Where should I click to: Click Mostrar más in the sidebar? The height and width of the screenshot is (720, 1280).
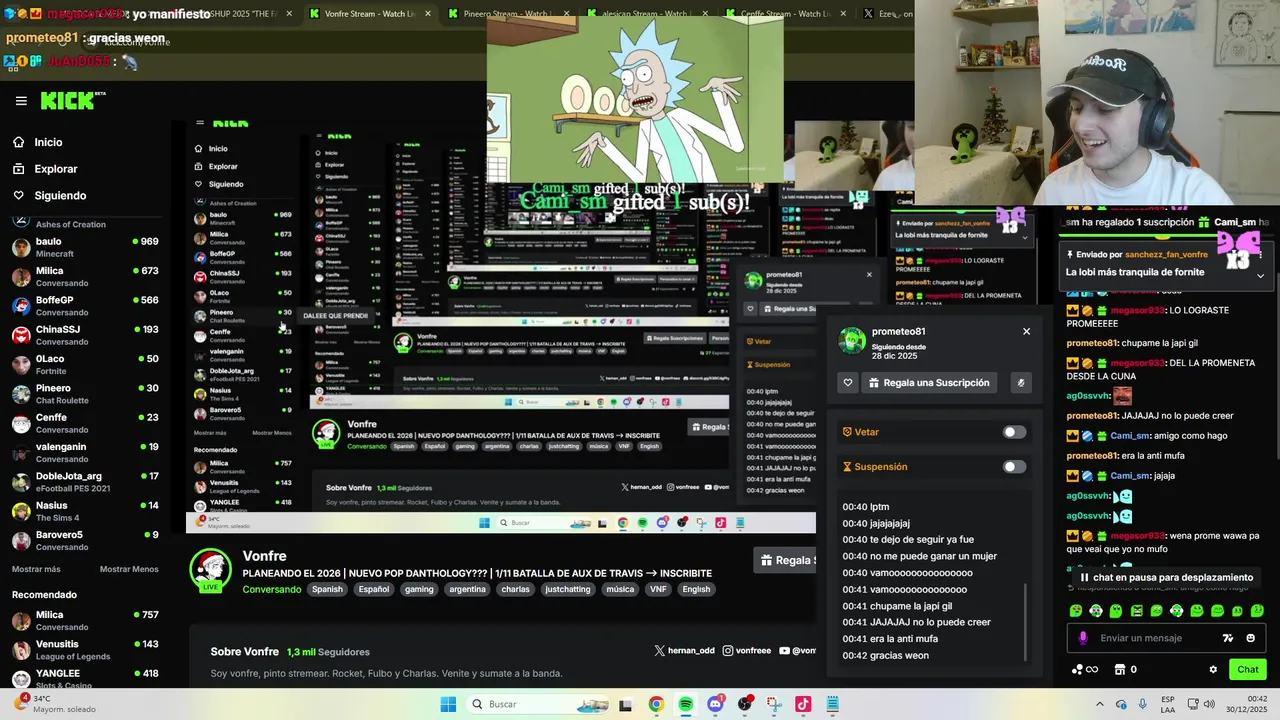(36, 569)
